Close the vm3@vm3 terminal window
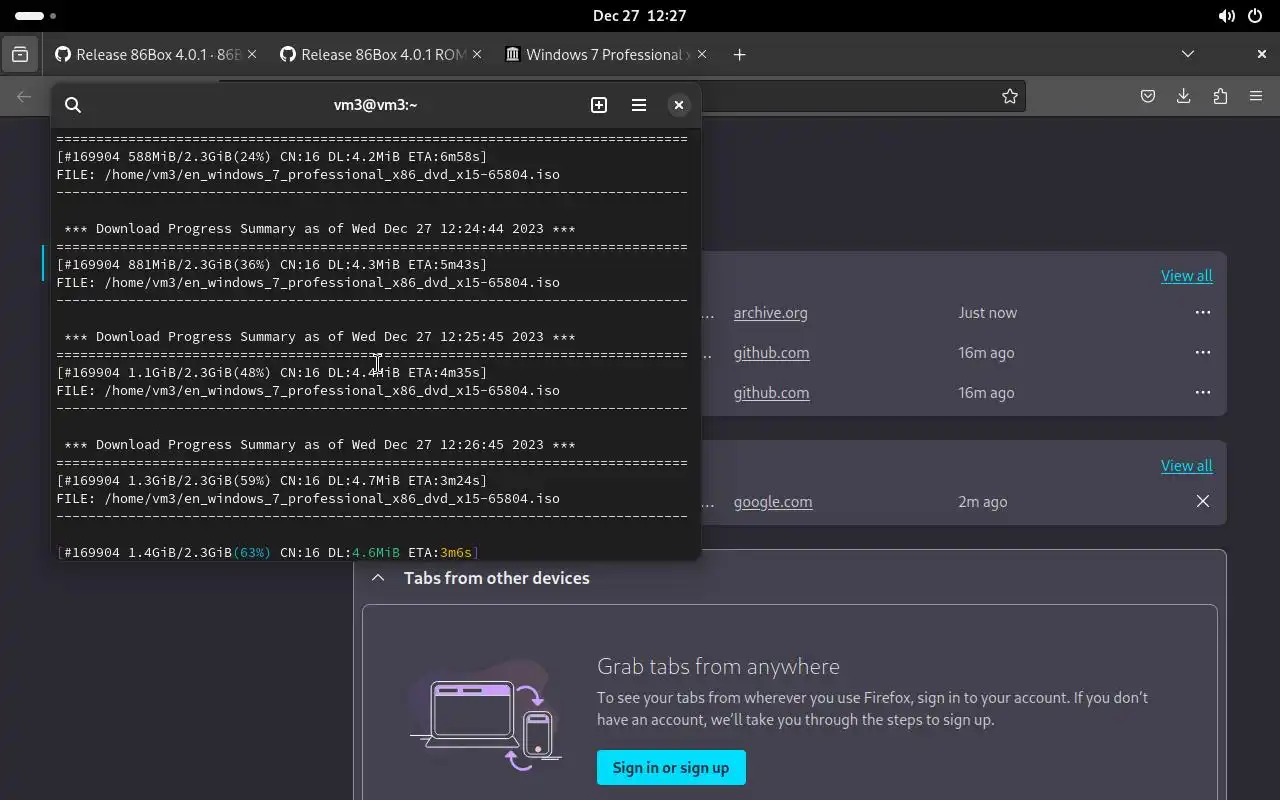Image resolution: width=1280 pixels, height=800 pixels. [679, 105]
